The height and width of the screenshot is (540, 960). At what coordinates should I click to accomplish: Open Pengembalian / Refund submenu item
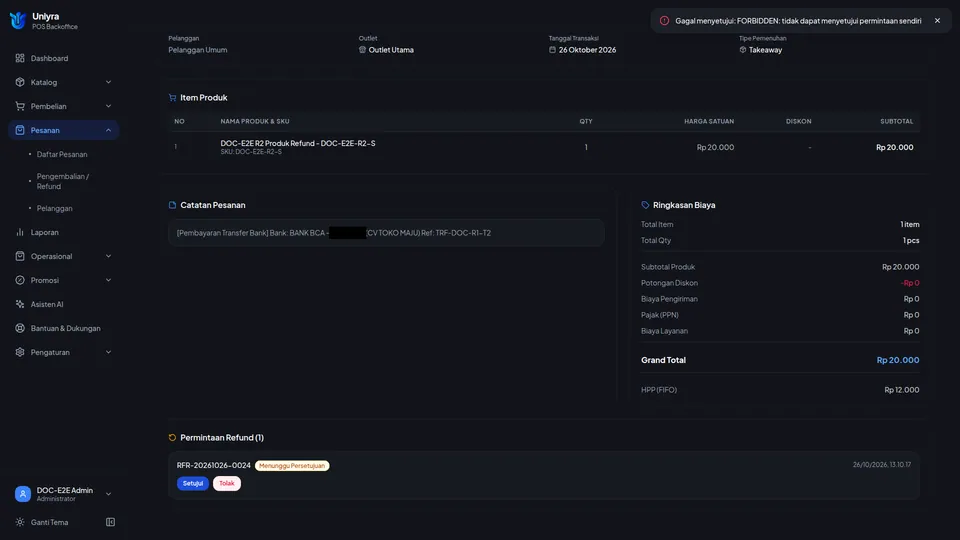(62, 181)
